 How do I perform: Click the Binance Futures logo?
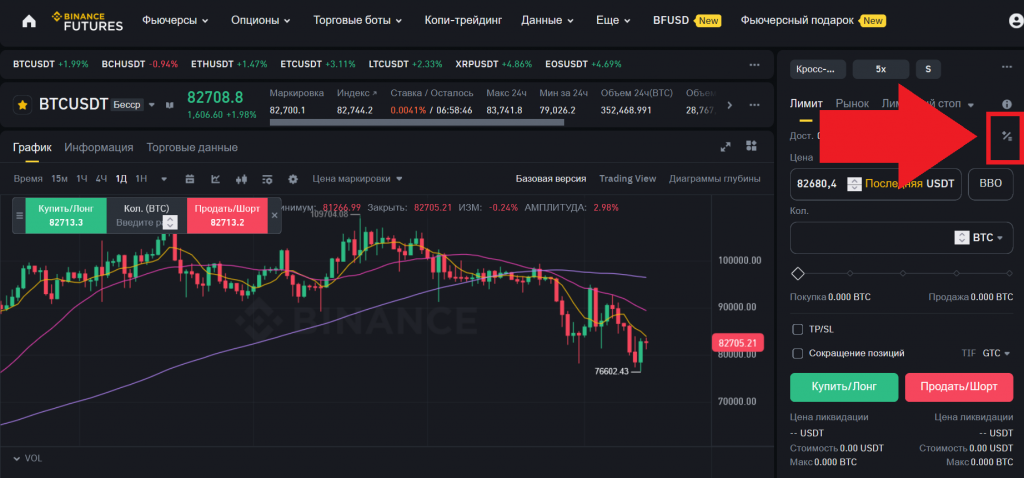click(x=87, y=21)
